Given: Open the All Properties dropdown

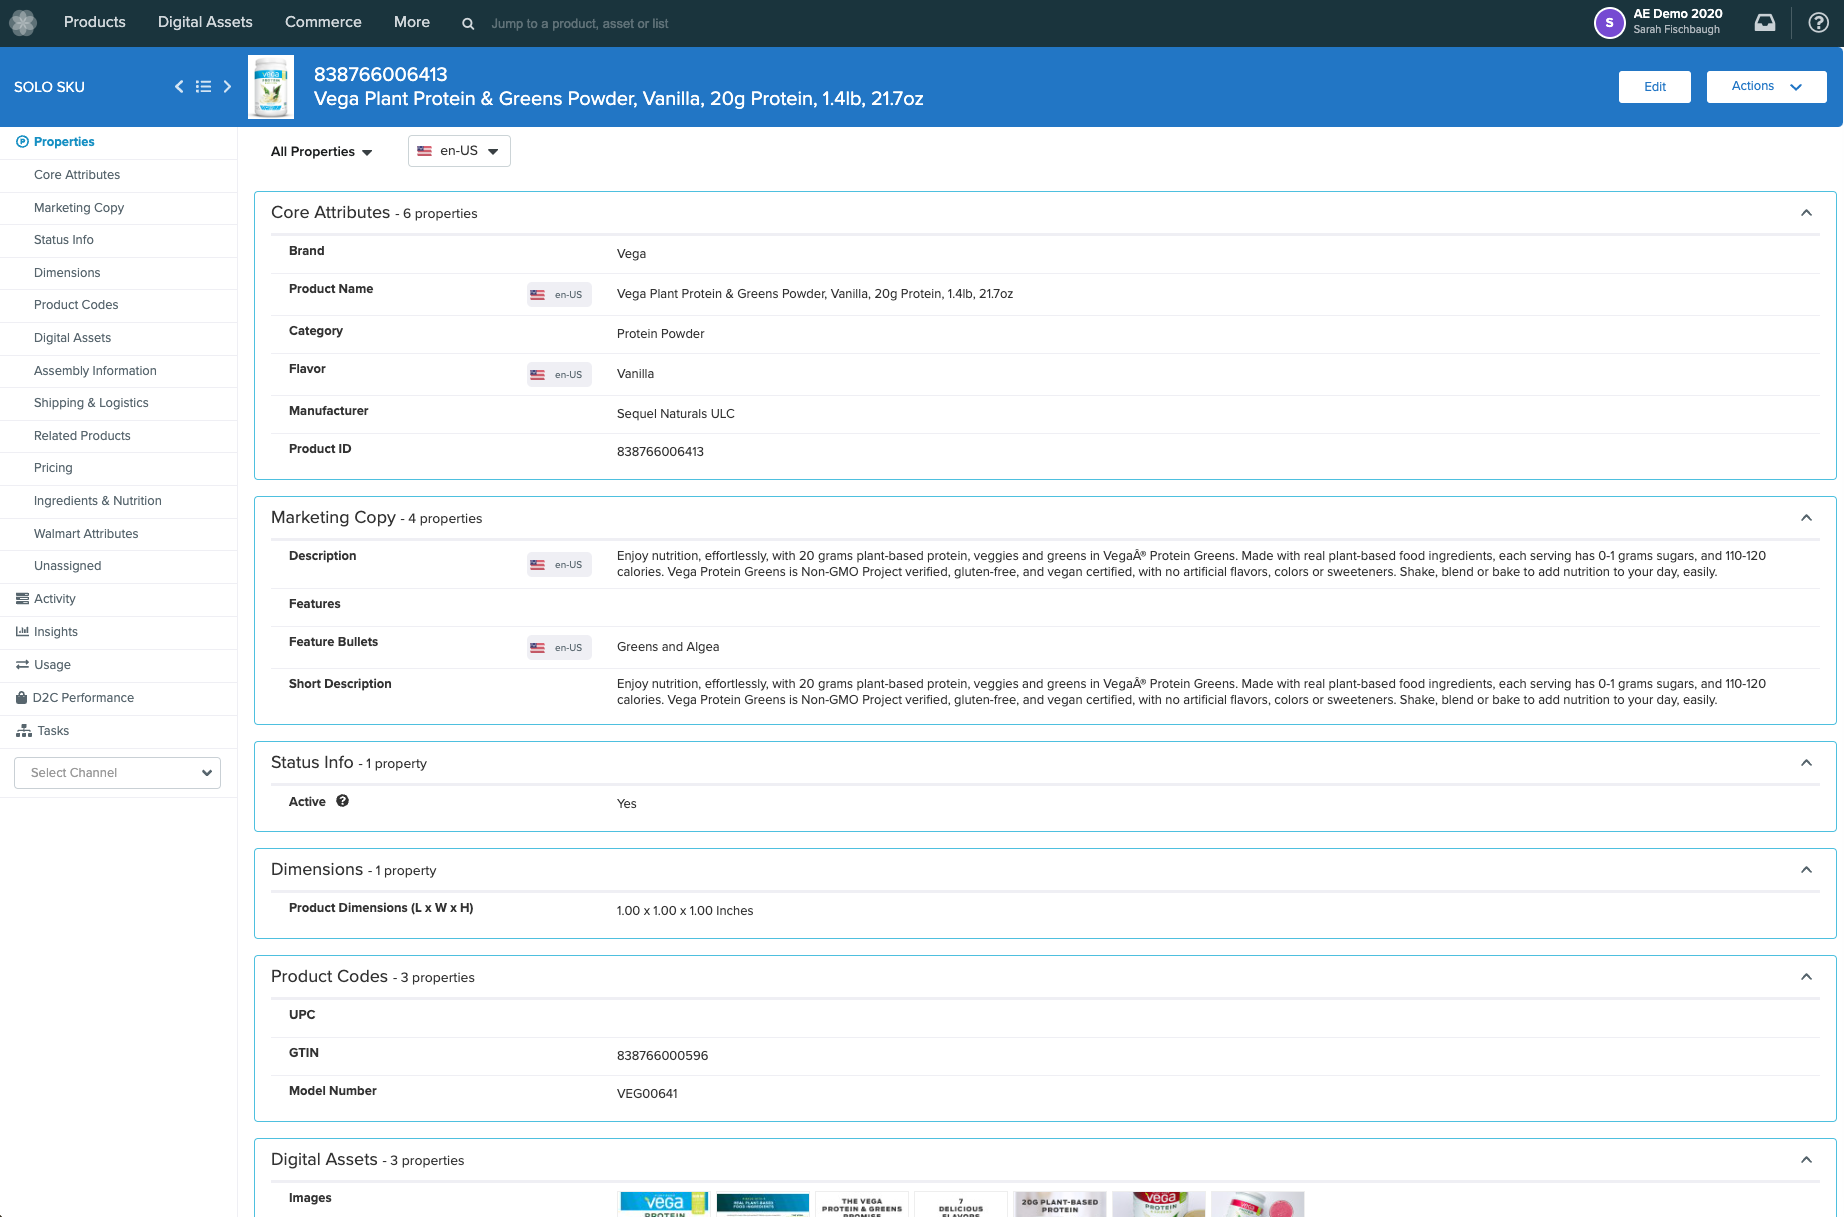Looking at the screenshot, I should coord(321,152).
